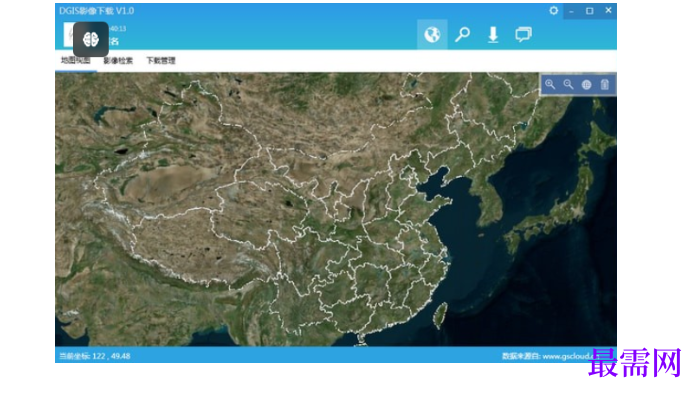Open settings gear in title bar
Screen dimensions: 700x394
tap(554, 10)
